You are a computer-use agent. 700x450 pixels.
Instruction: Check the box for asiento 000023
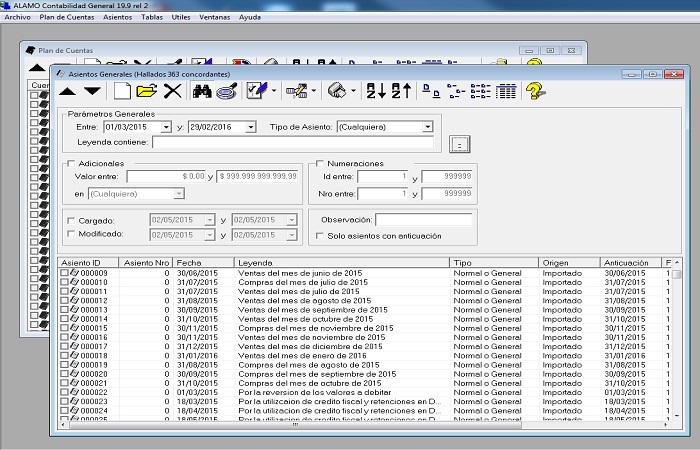click(64, 401)
